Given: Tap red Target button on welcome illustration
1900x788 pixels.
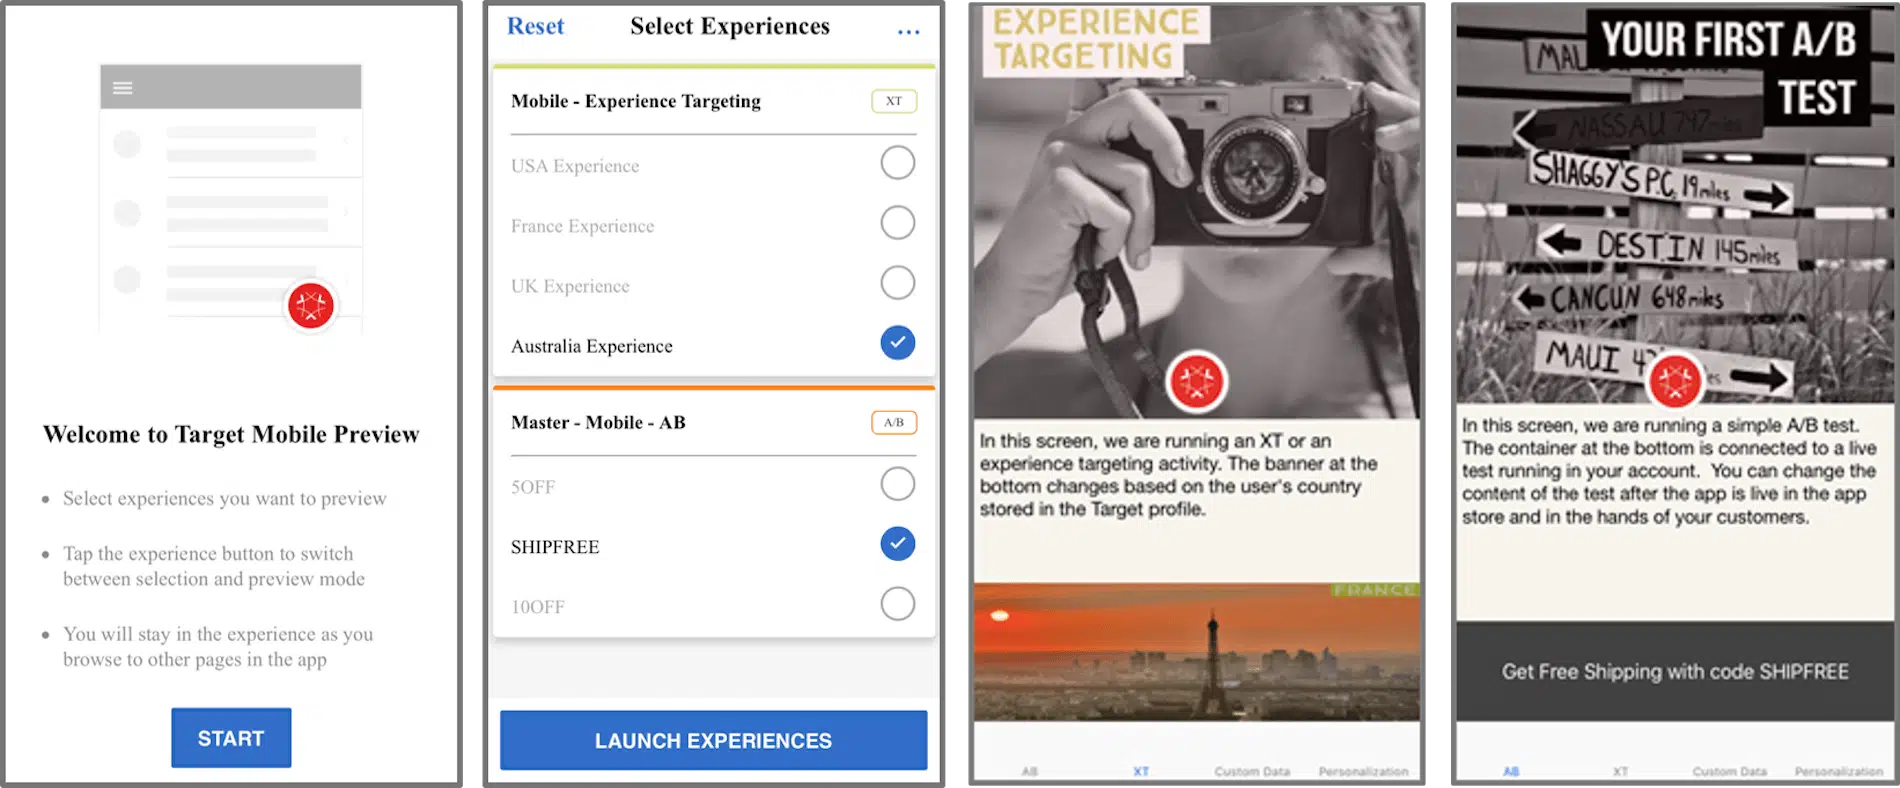Looking at the screenshot, I should point(310,305).
